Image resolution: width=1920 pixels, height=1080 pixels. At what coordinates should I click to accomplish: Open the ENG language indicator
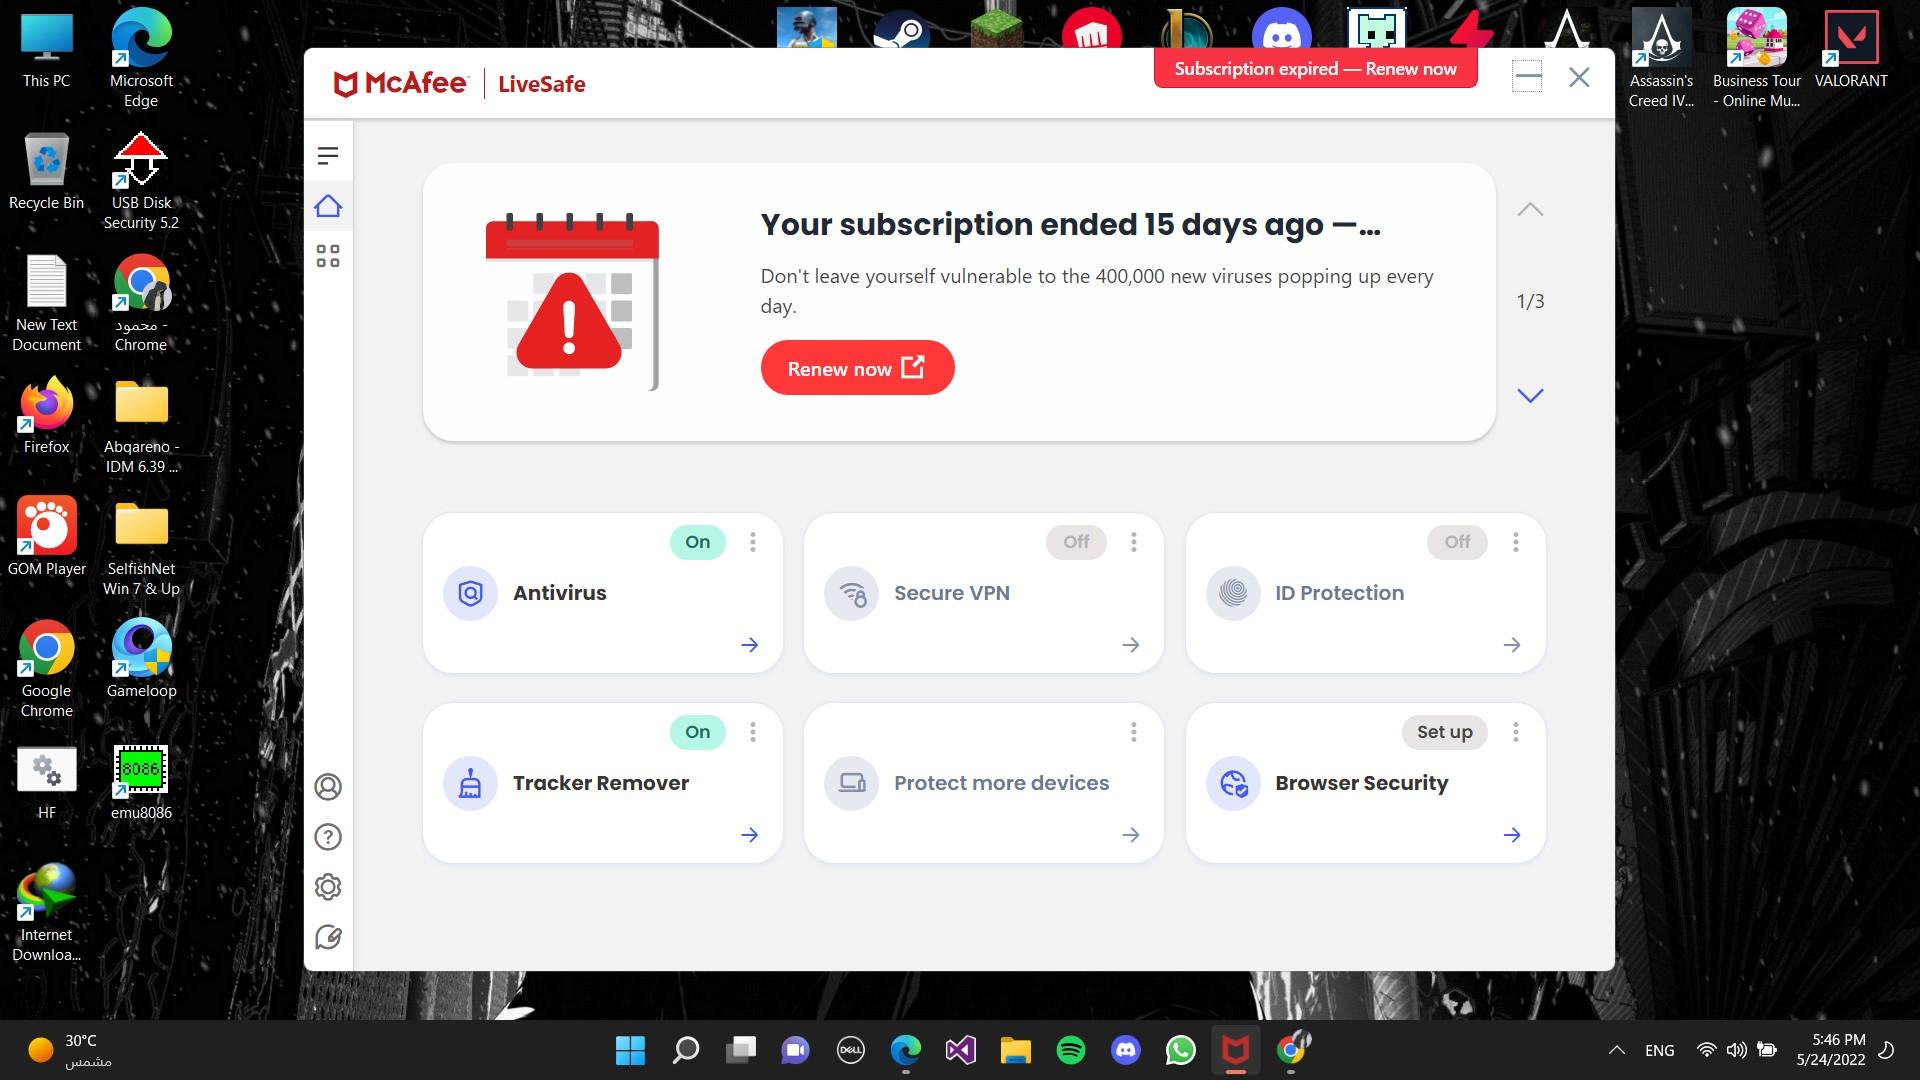tap(1659, 1050)
